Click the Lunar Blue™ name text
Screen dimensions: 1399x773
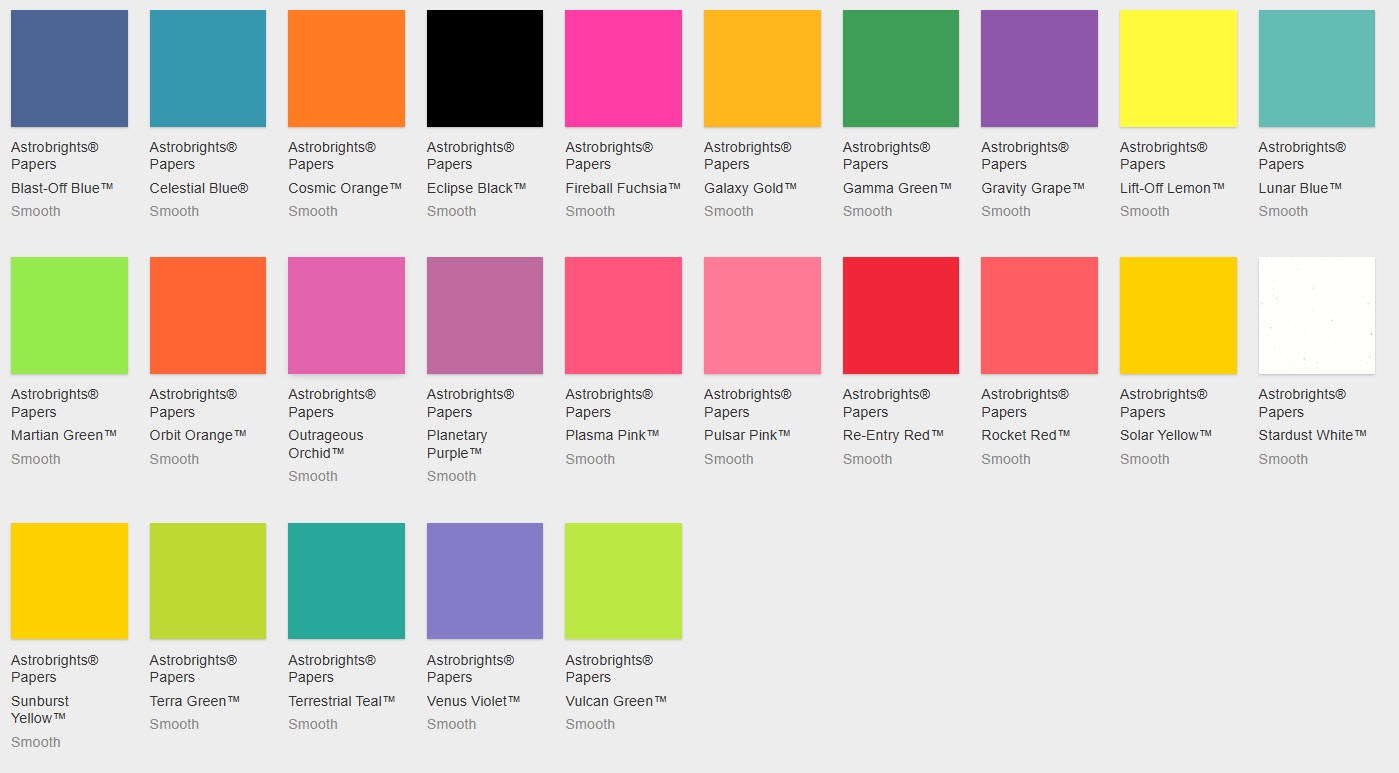[x=1300, y=188]
